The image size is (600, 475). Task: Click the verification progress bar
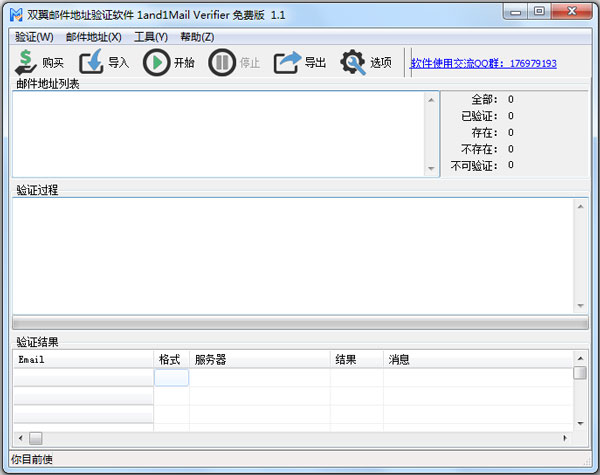pos(299,324)
